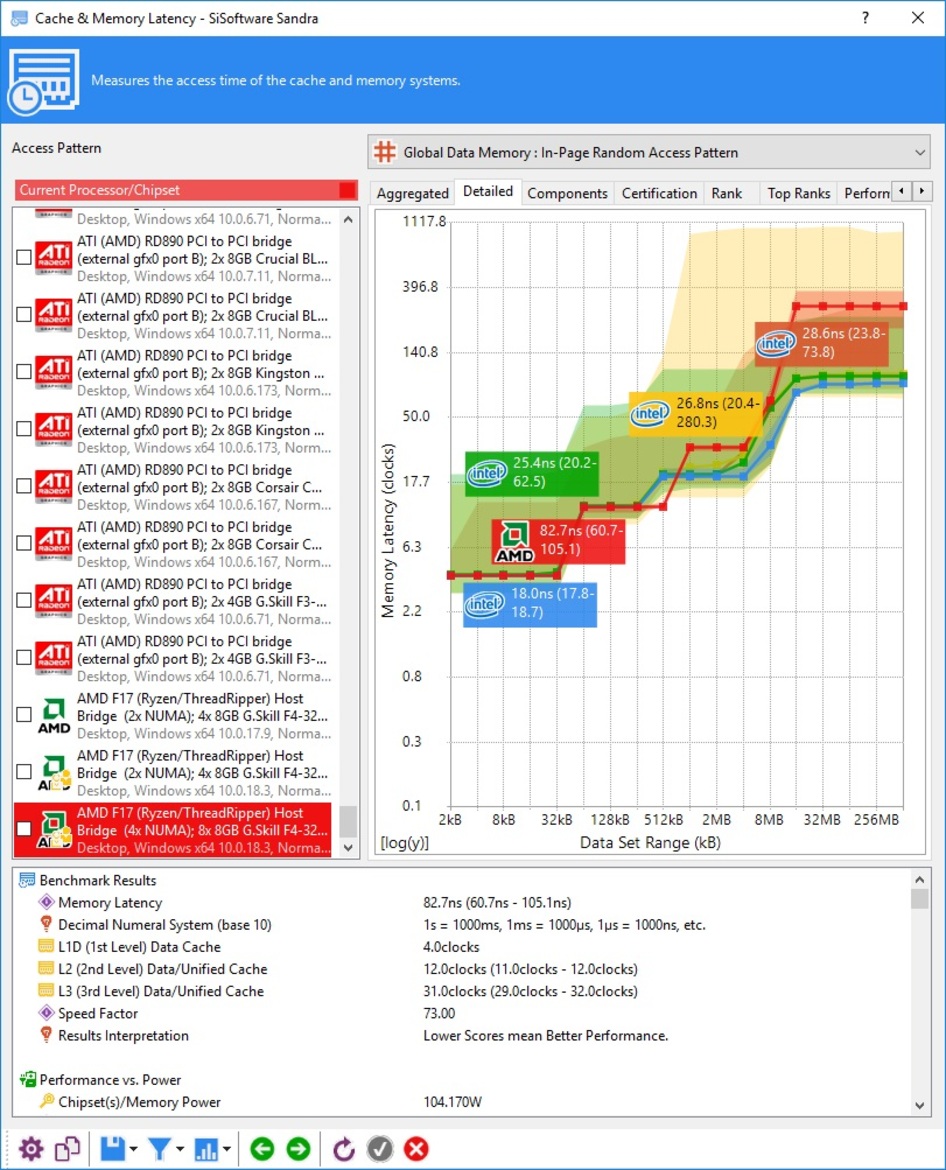The width and height of the screenshot is (946, 1170).
Task: Open the settings gear in bottom toolbar
Action: (31, 1149)
